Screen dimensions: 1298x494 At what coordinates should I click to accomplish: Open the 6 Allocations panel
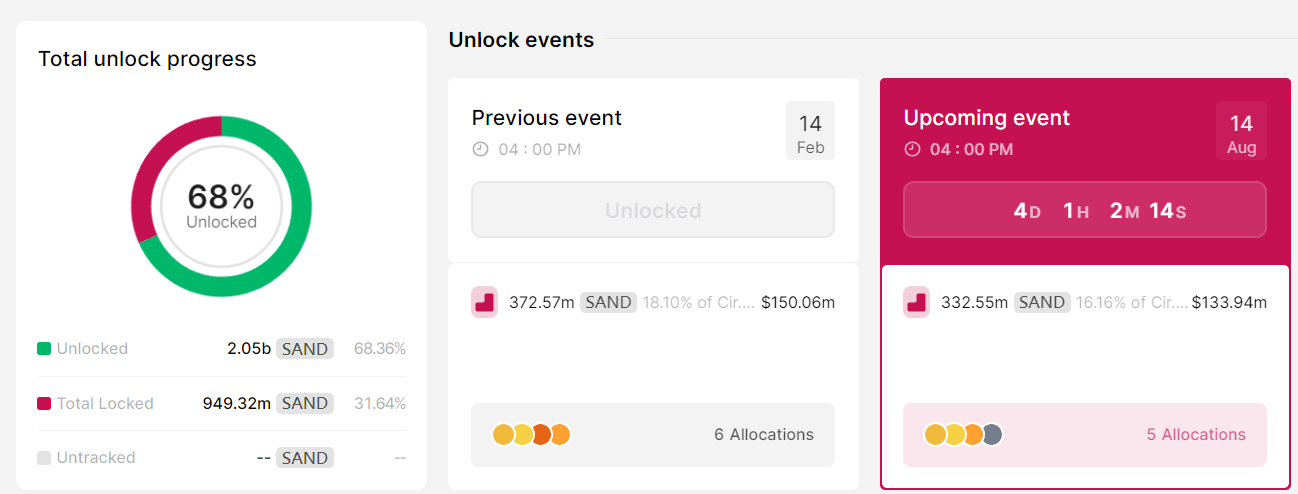click(x=653, y=435)
